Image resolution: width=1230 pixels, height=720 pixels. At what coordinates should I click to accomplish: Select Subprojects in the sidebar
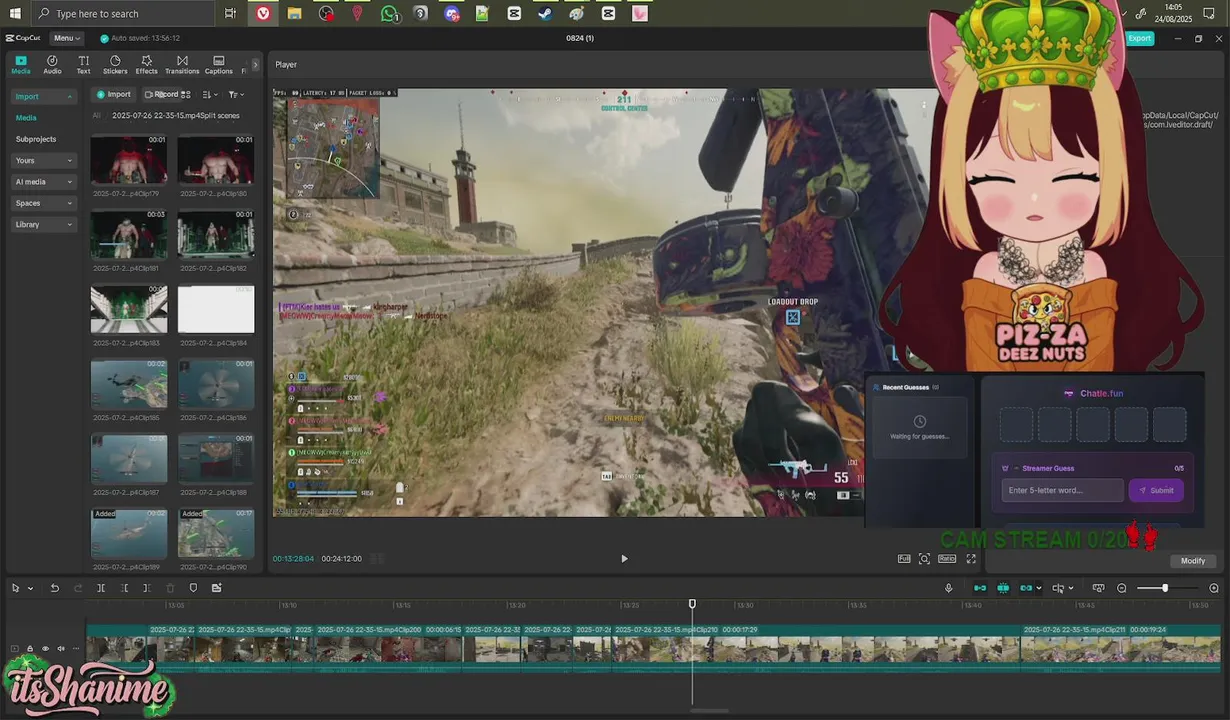(36, 139)
